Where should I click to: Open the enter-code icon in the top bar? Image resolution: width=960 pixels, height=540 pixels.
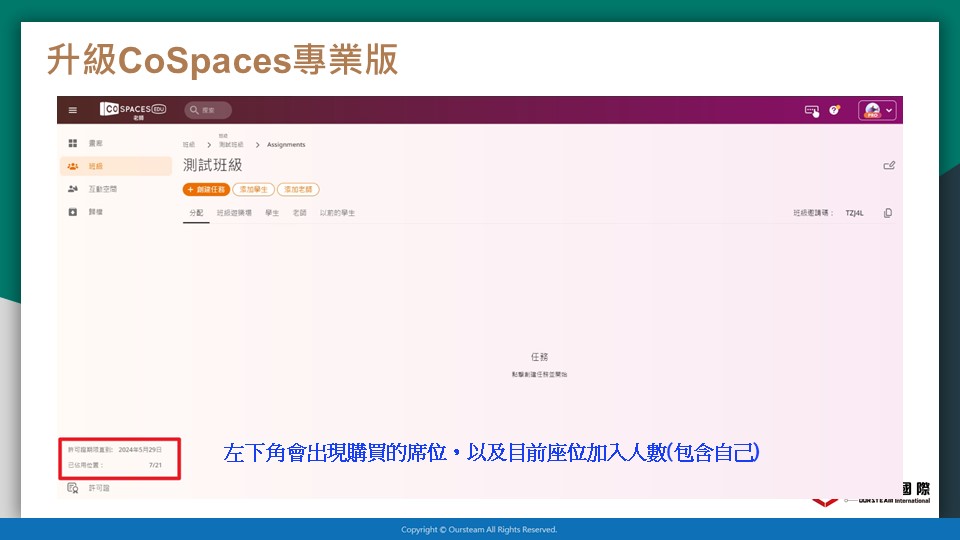point(812,110)
